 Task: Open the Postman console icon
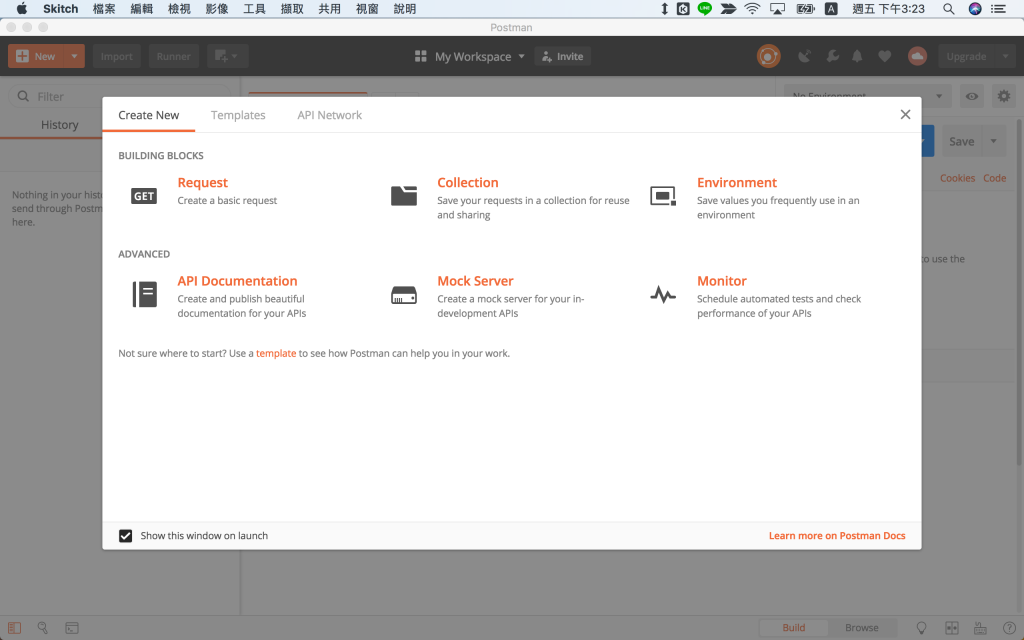[x=72, y=628]
